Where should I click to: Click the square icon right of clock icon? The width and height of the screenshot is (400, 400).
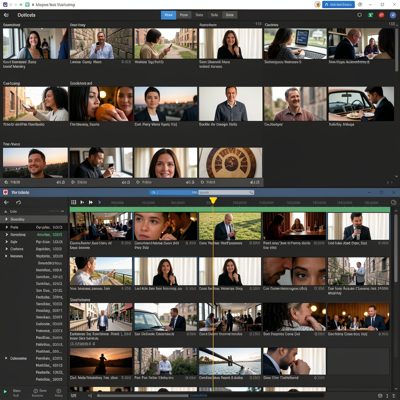pyautogui.click(x=58, y=391)
